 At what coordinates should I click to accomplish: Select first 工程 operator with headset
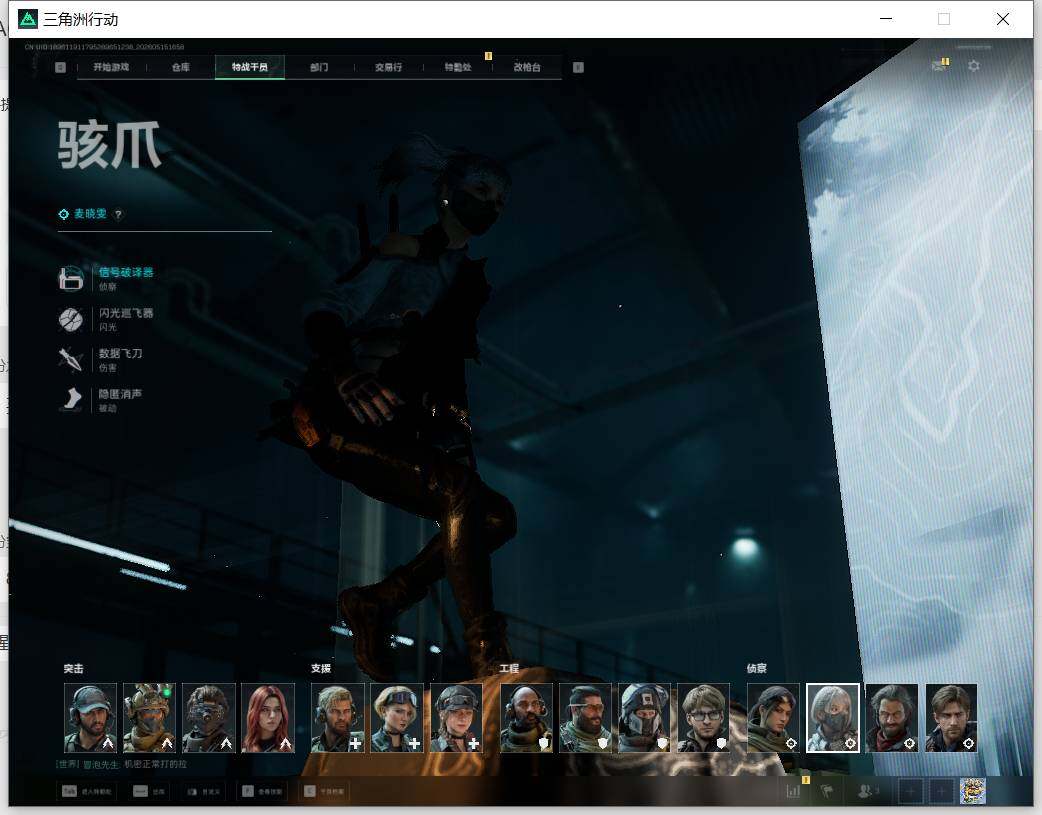[526, 718]
